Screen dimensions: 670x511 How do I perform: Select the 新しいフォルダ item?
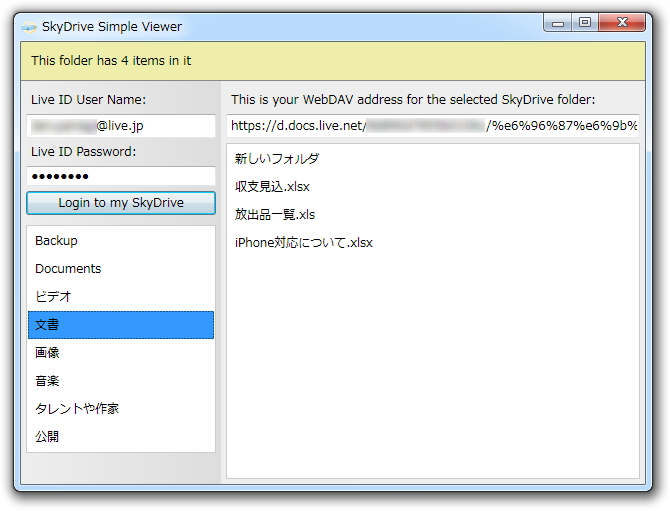click(x=433, y=159)
